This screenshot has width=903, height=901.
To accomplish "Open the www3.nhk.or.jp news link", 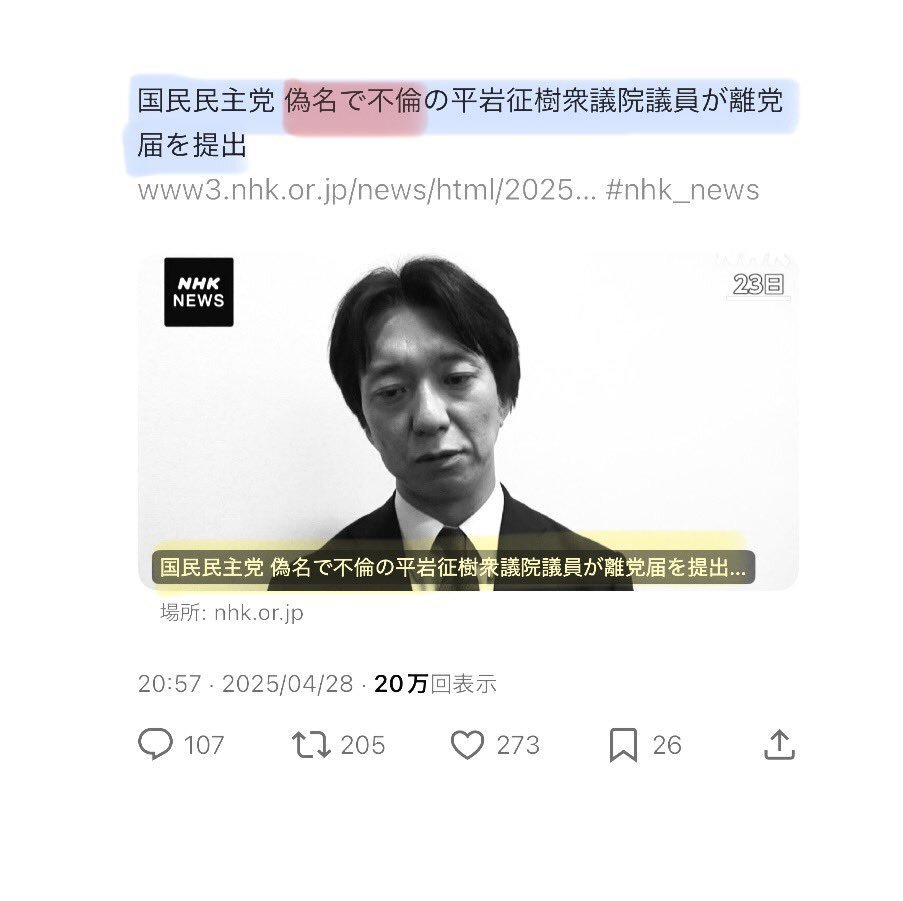I will tap(367, 190).
